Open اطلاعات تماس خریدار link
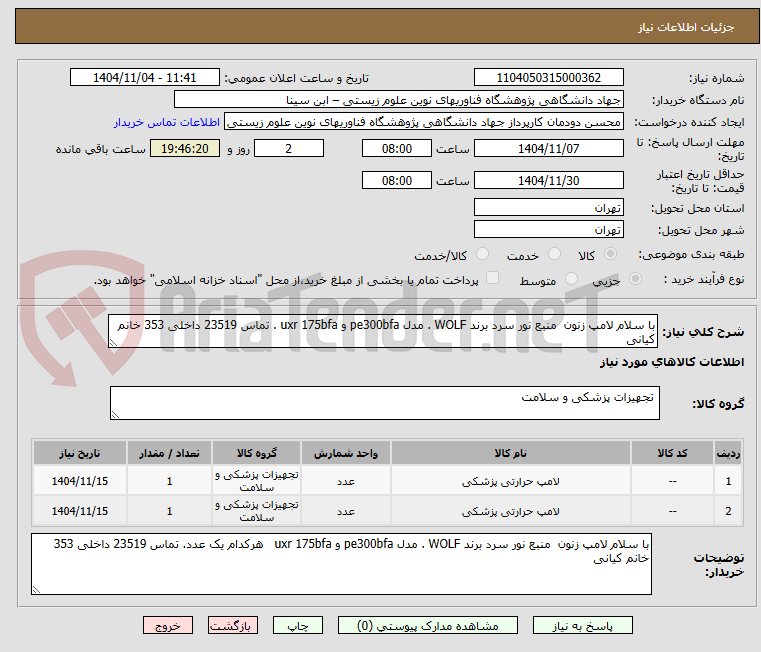 (166, 122)
